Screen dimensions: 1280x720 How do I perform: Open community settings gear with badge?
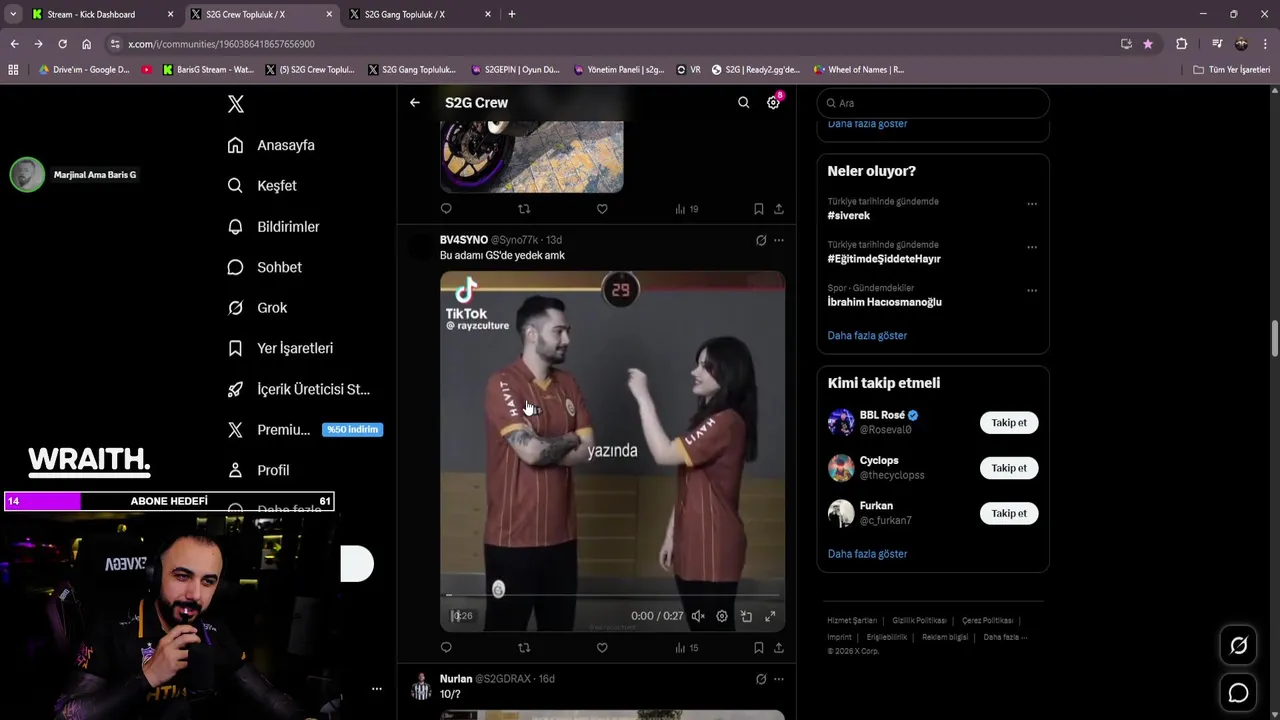[773, 102]
